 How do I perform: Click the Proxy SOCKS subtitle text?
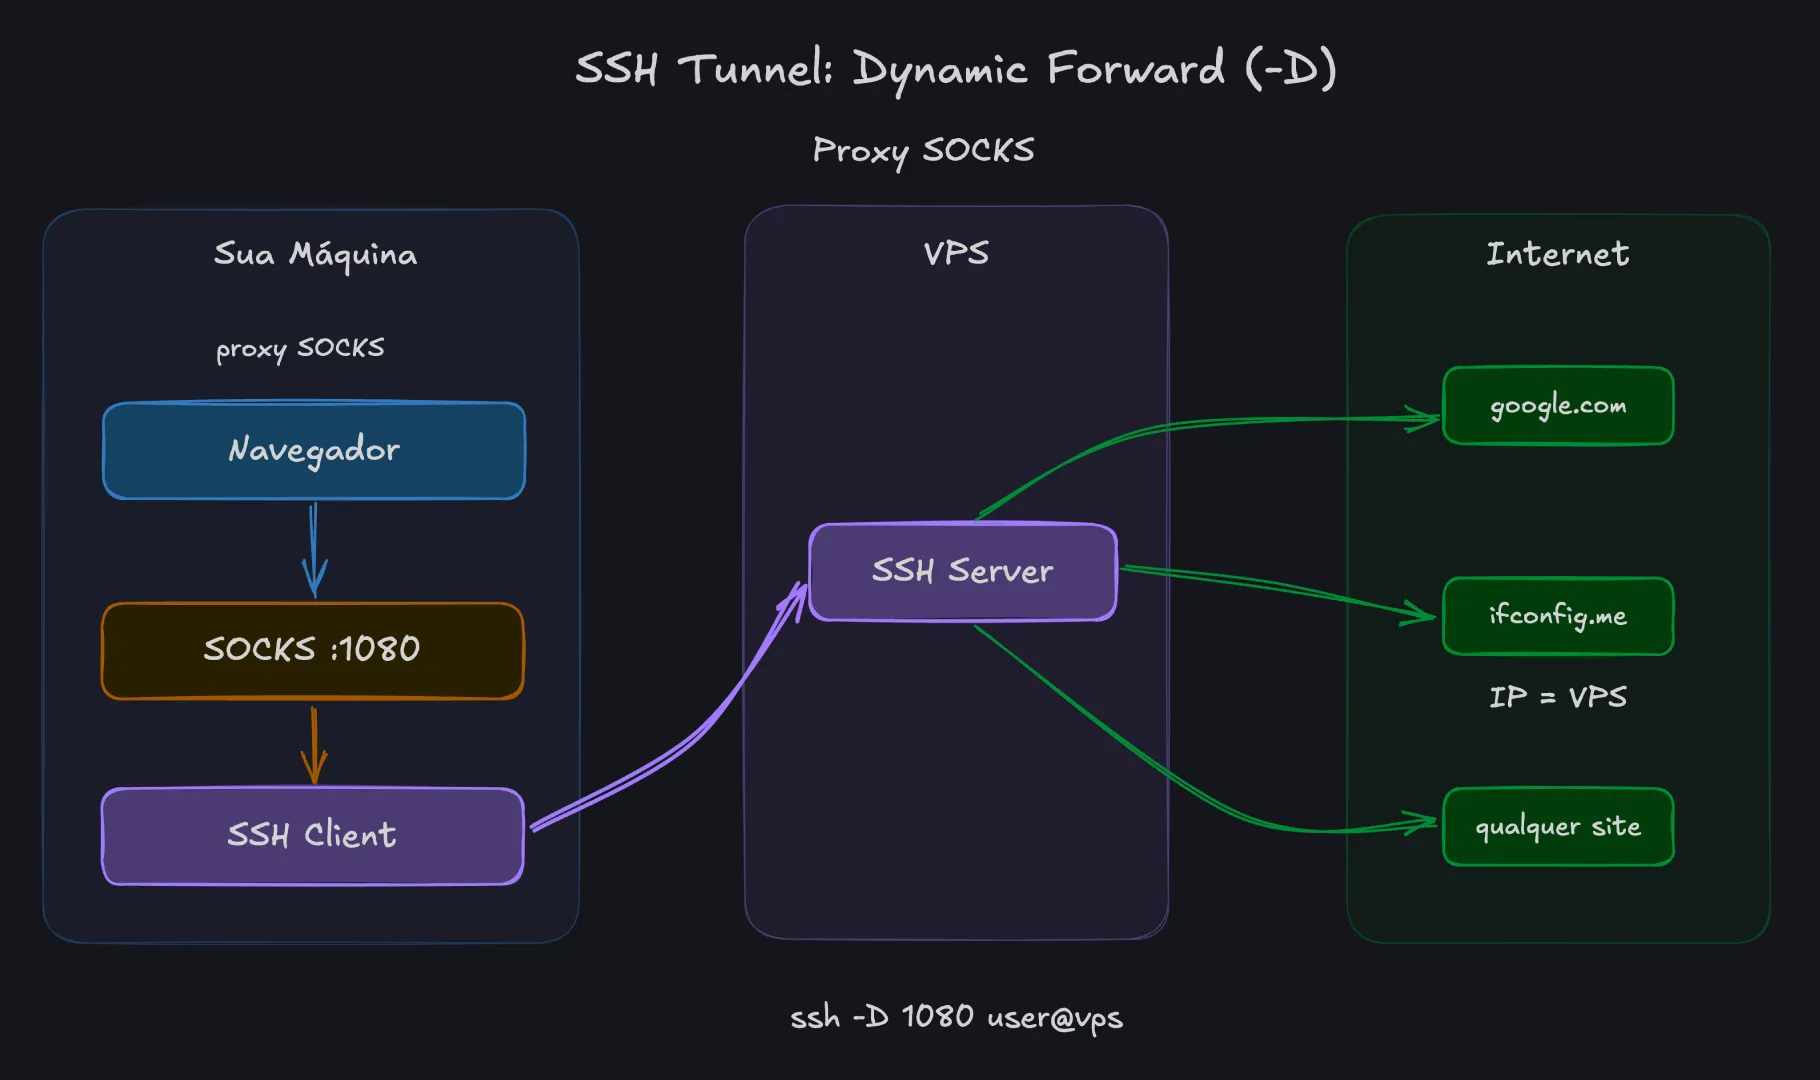click(924, 151)
